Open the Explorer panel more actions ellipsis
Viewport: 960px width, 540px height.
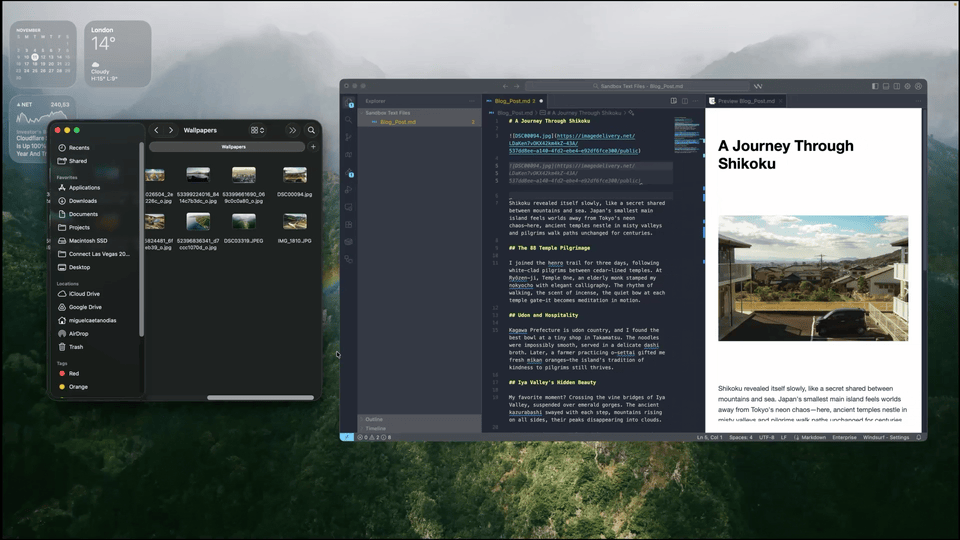tap(472, 101)
